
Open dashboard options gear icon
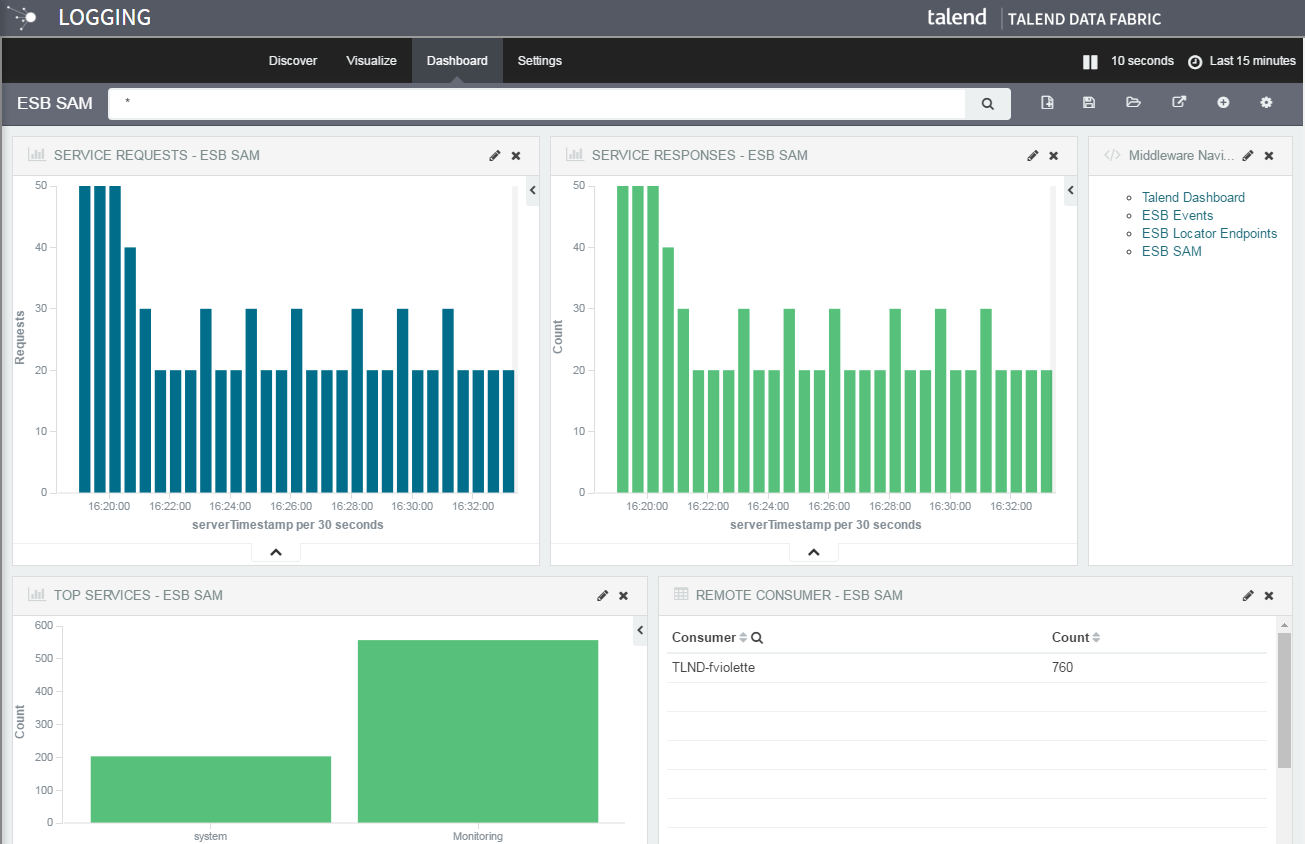[1266, 103]
